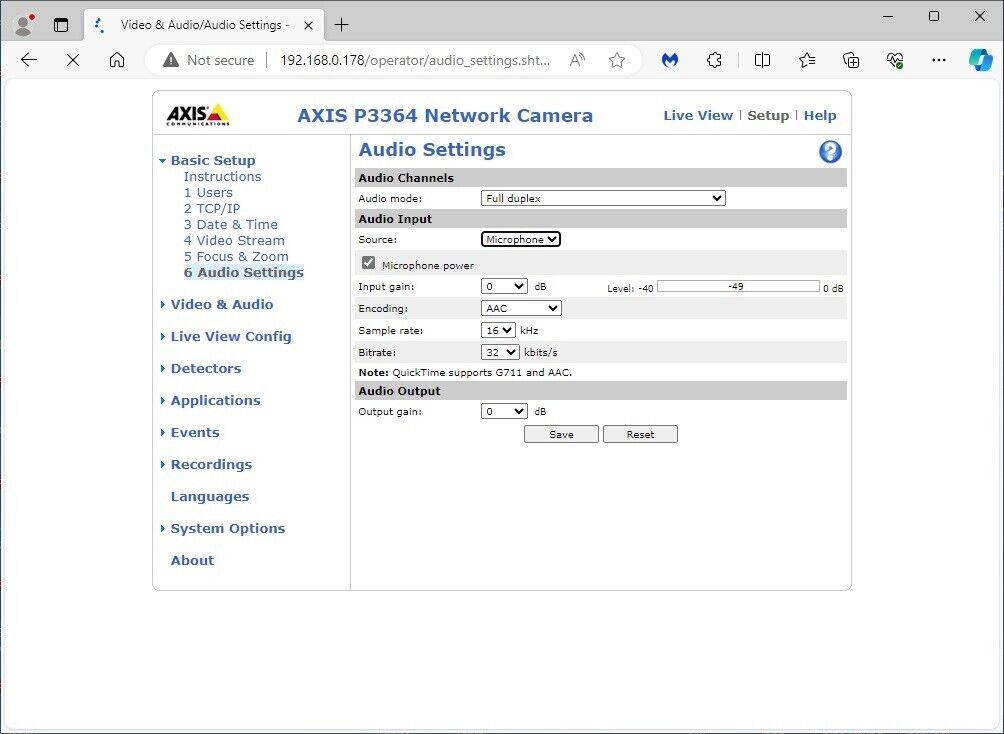Select the Video & Audio/Audio Settings tab
The image size is (1004, 734).
(204, 25)
